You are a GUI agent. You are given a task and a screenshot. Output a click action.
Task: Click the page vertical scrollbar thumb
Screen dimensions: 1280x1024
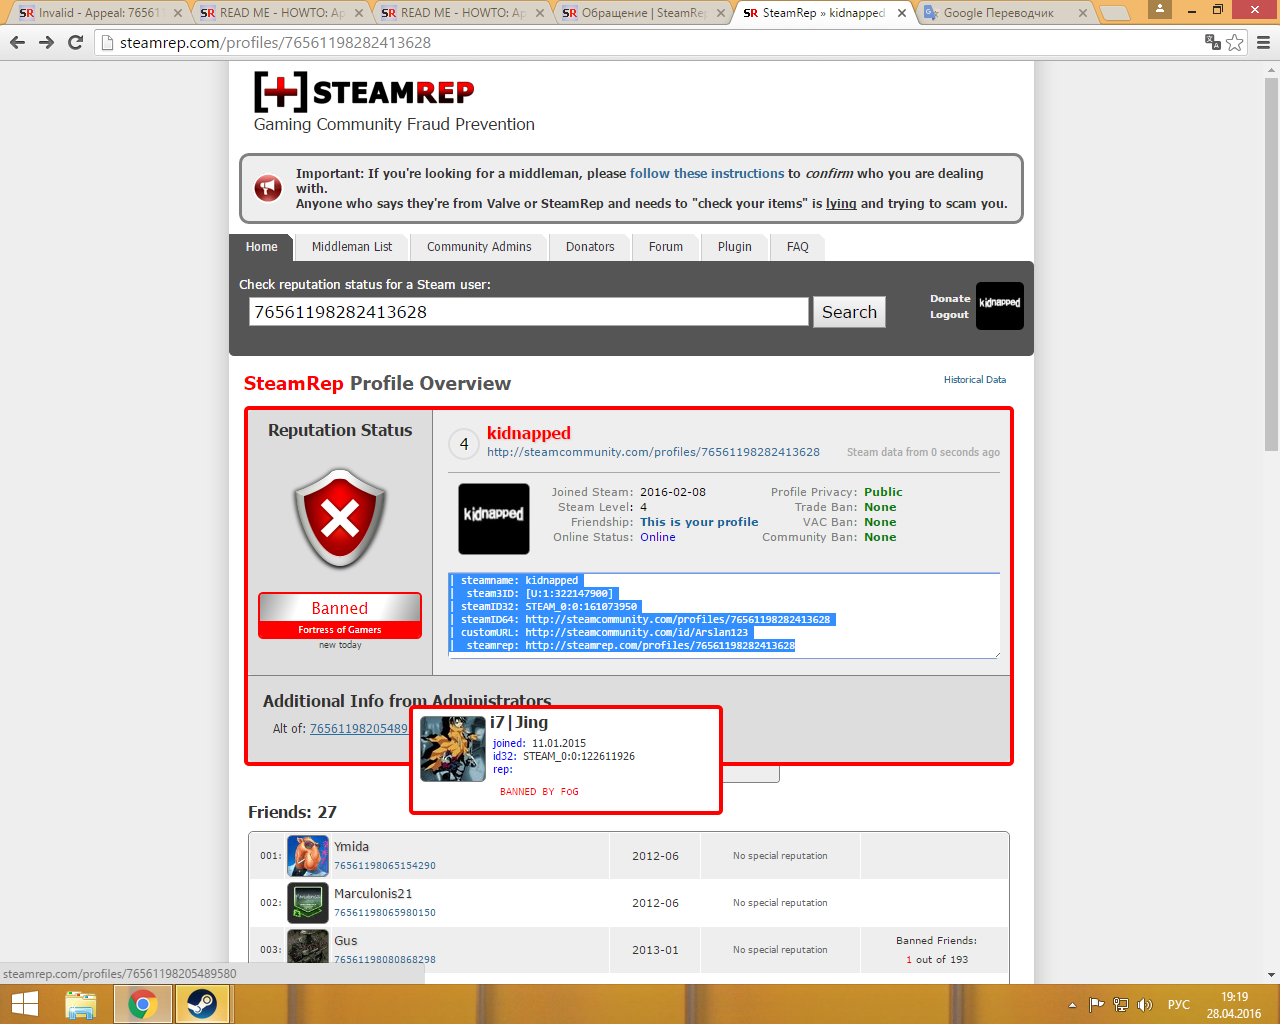coord(1271,265)
